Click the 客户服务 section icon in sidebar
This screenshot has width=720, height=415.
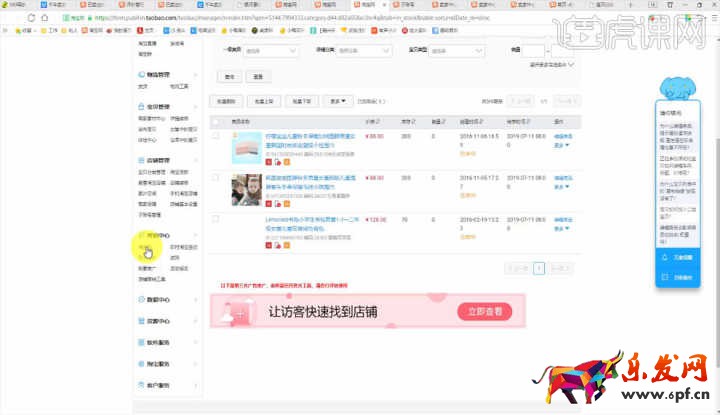tap(142, 385)
